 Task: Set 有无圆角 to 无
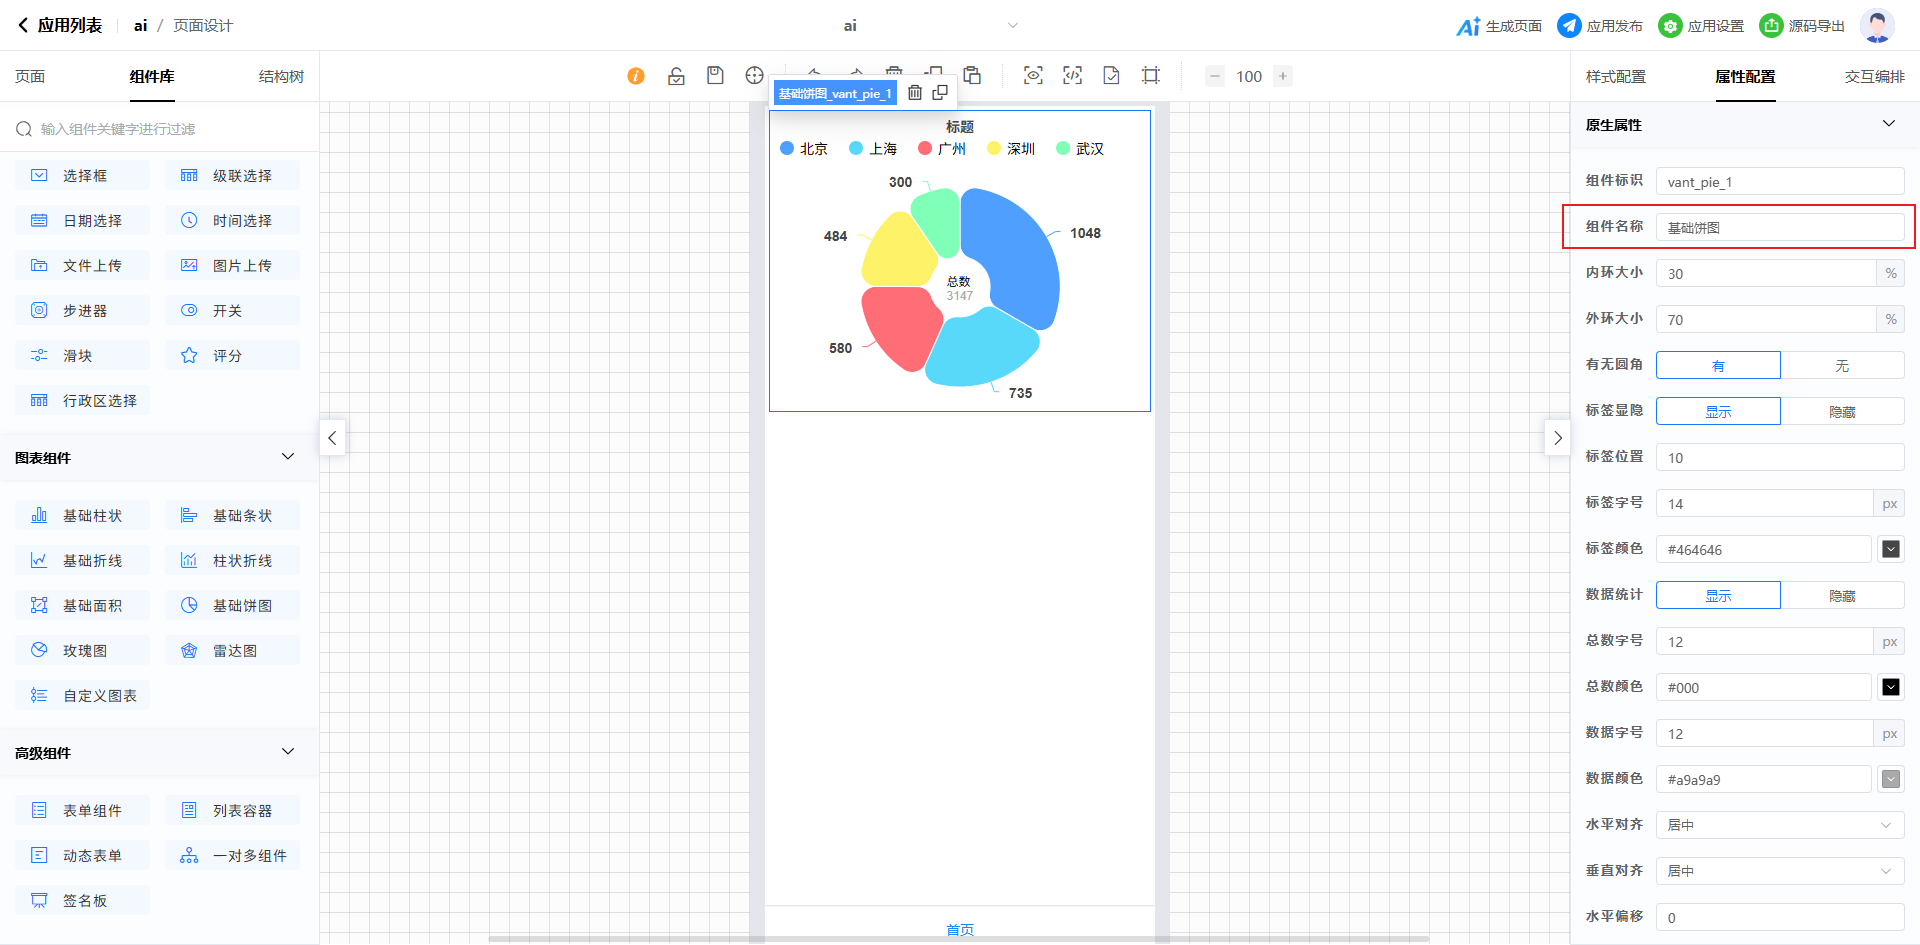(1842, 366)
